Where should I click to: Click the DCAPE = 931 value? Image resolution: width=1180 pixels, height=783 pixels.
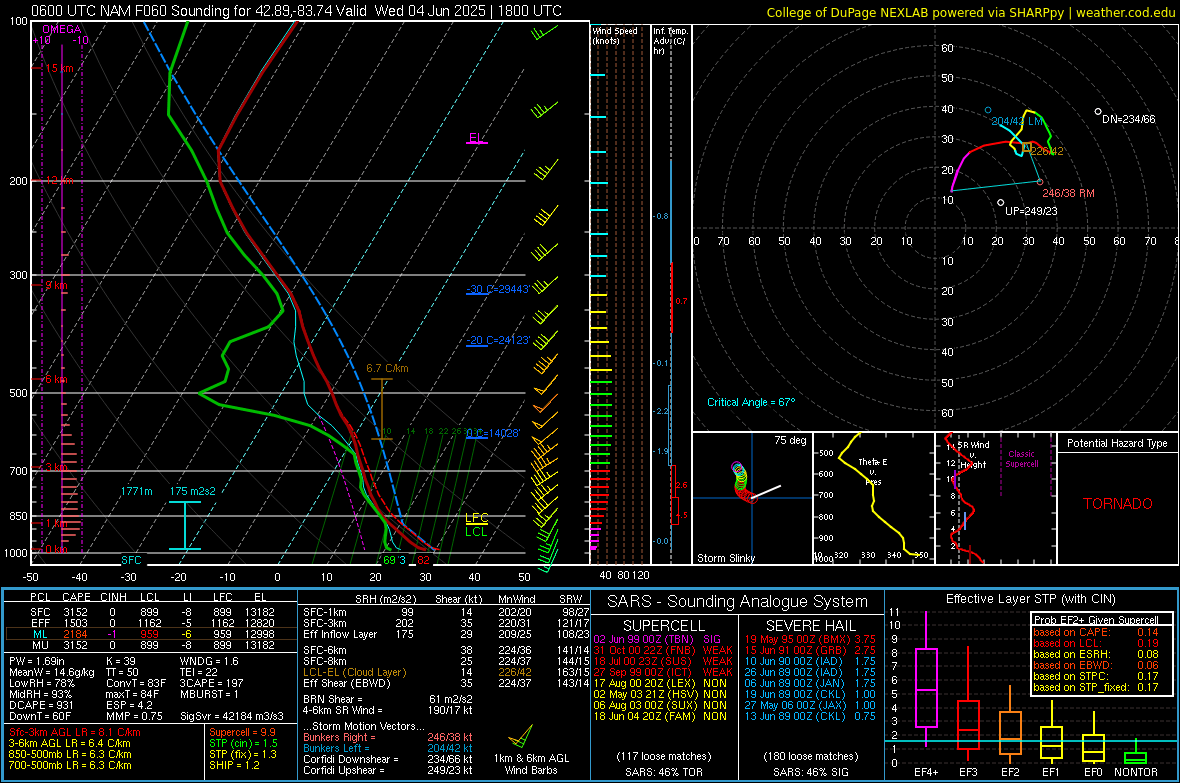click(41, 705)
